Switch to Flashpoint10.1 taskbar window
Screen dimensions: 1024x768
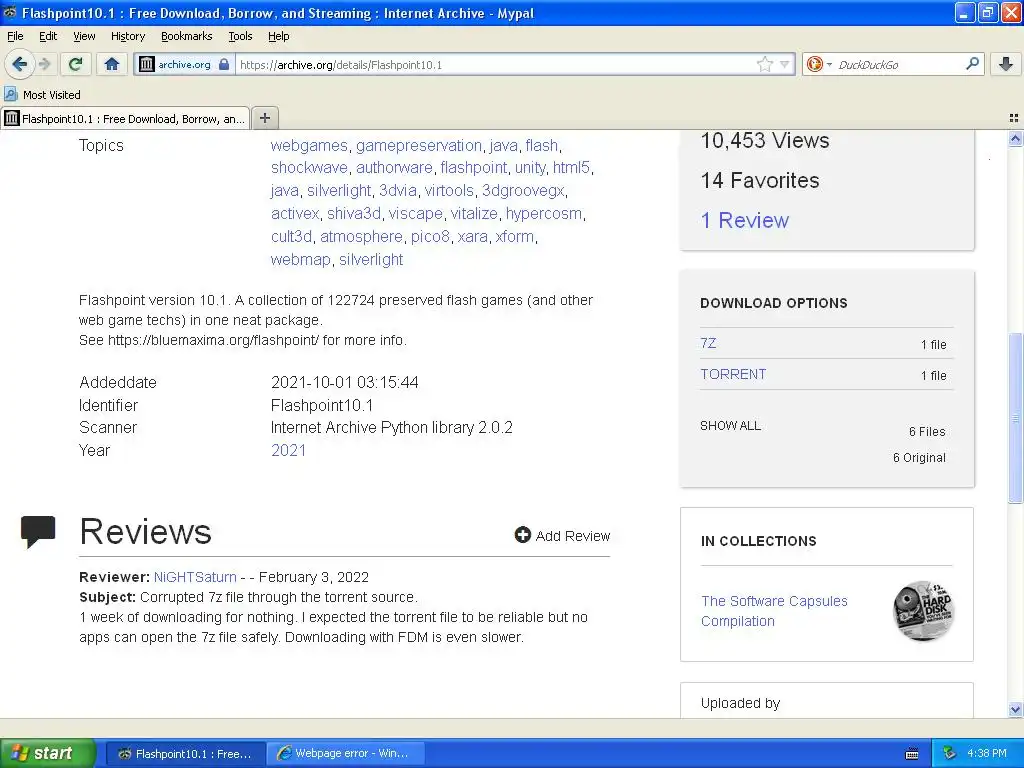click(x=185, y=753)
